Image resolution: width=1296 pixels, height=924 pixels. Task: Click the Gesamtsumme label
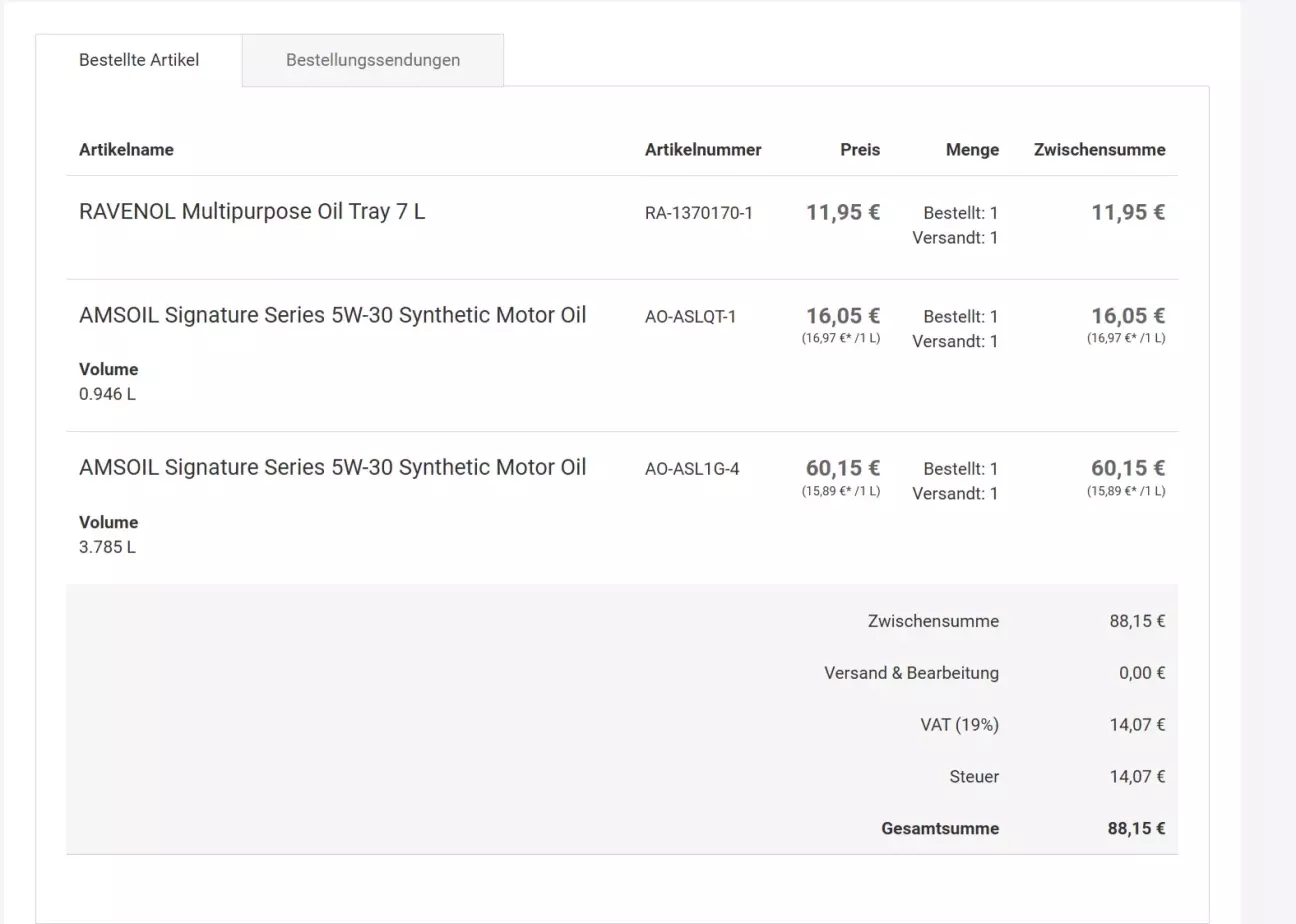coord(940,829)
